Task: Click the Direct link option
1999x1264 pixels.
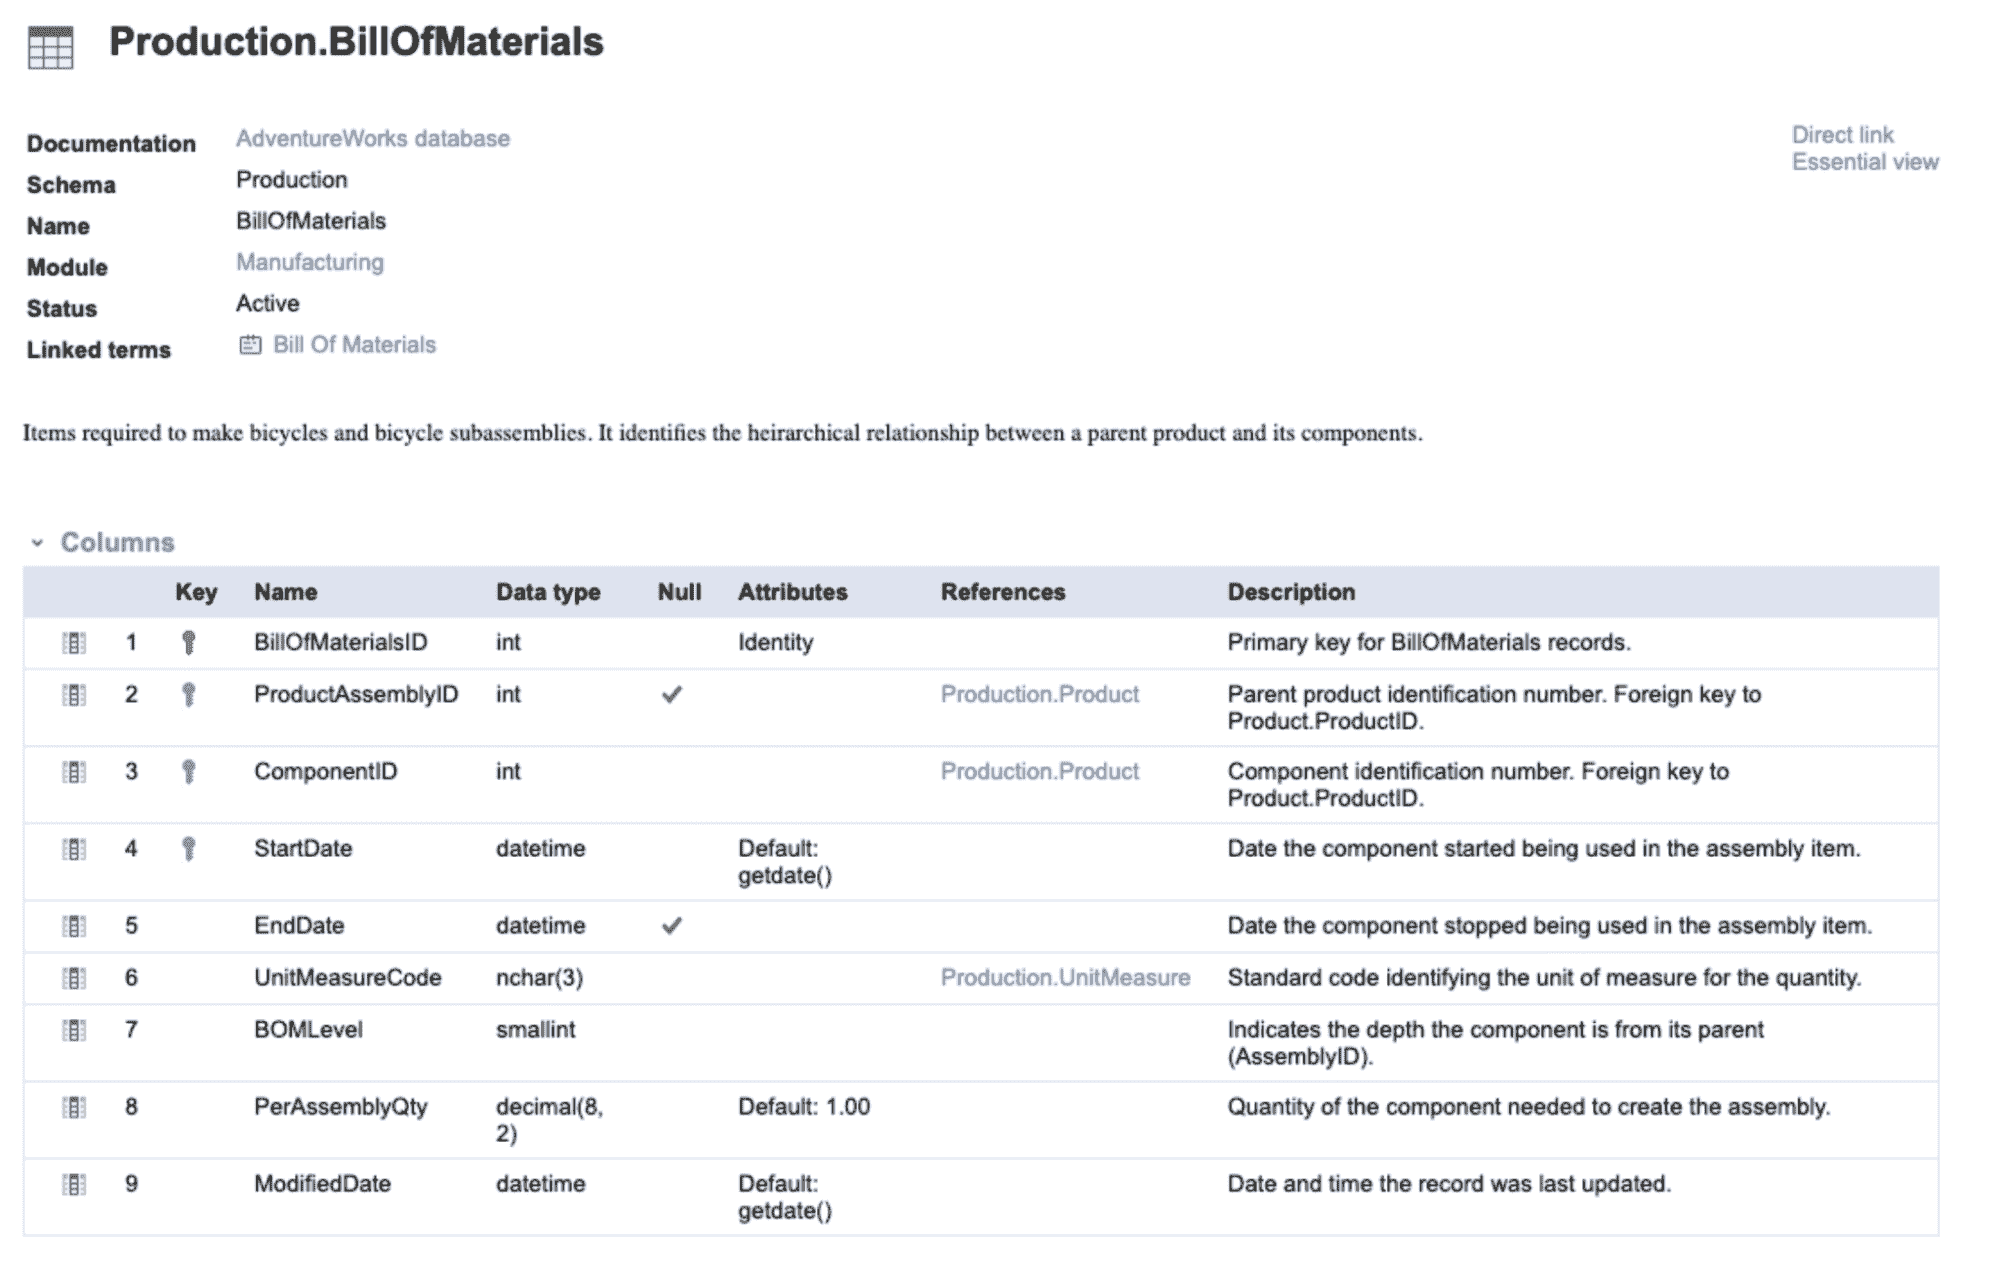Action: (1842, 135)
